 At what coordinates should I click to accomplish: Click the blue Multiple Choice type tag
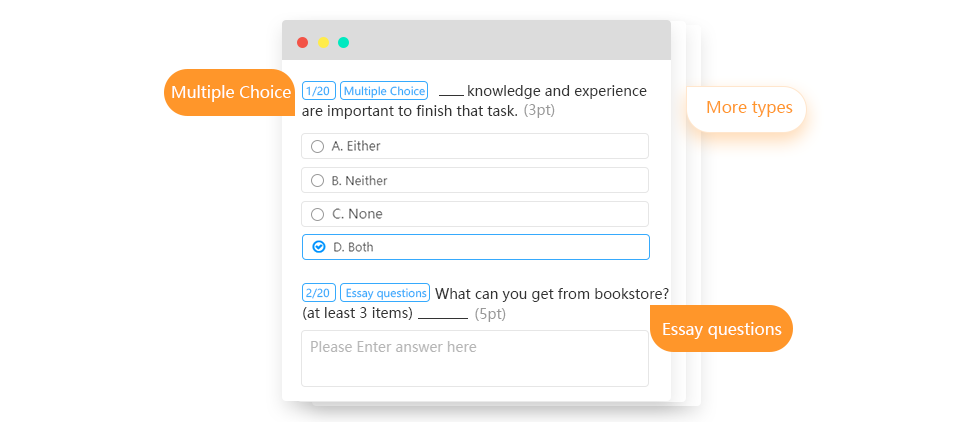384,91
